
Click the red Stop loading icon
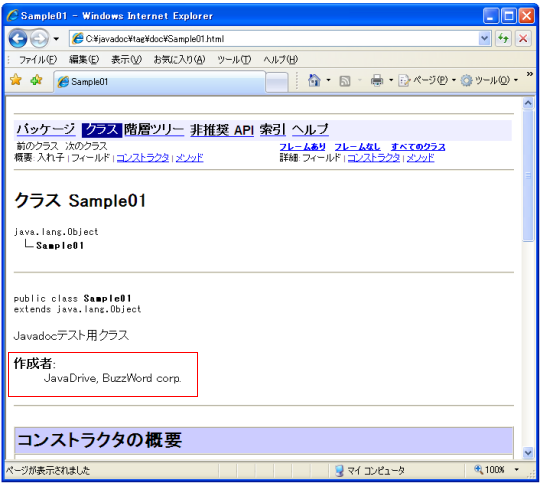click(523, 38)
